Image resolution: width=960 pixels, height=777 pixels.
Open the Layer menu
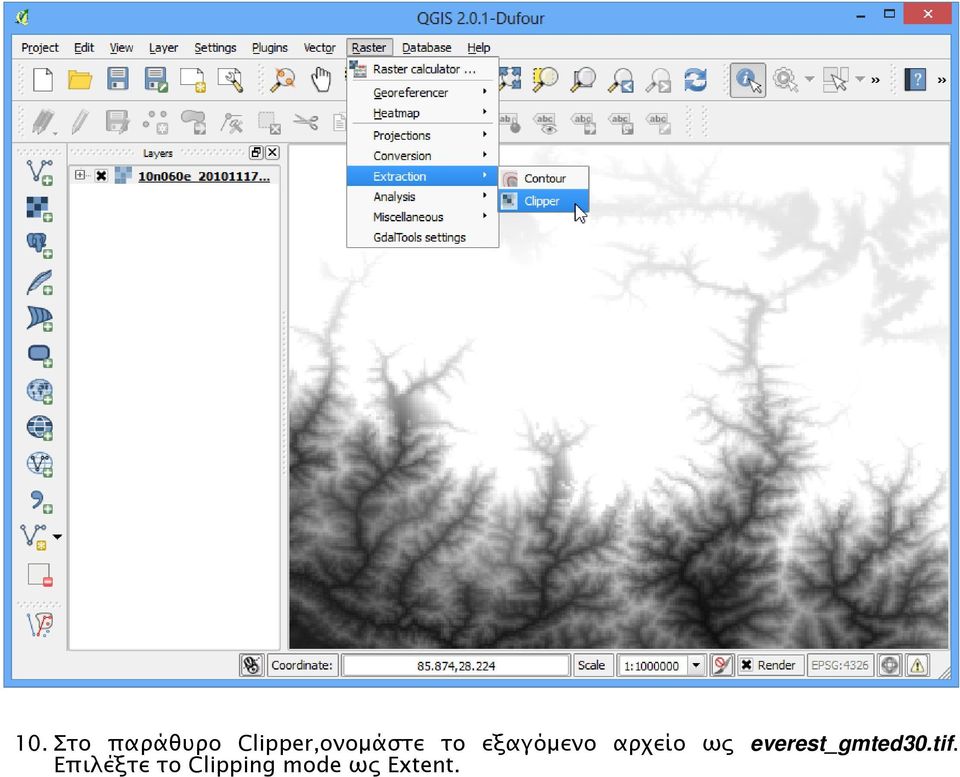pos(163,48)
